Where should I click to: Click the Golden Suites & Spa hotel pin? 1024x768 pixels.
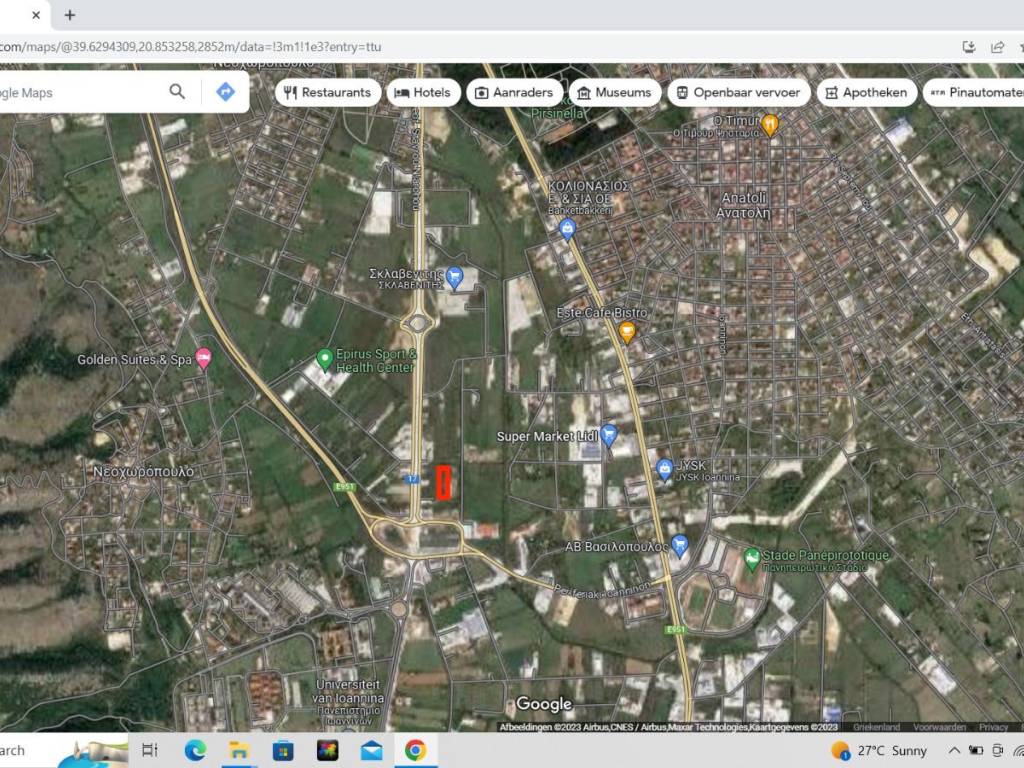(x=204, y=358)
